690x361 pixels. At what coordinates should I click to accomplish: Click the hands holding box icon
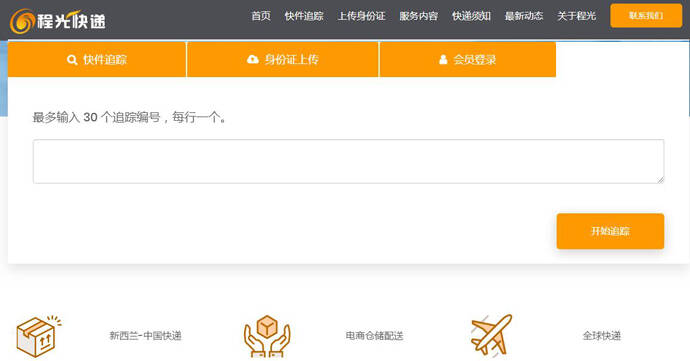click(267, 336)
